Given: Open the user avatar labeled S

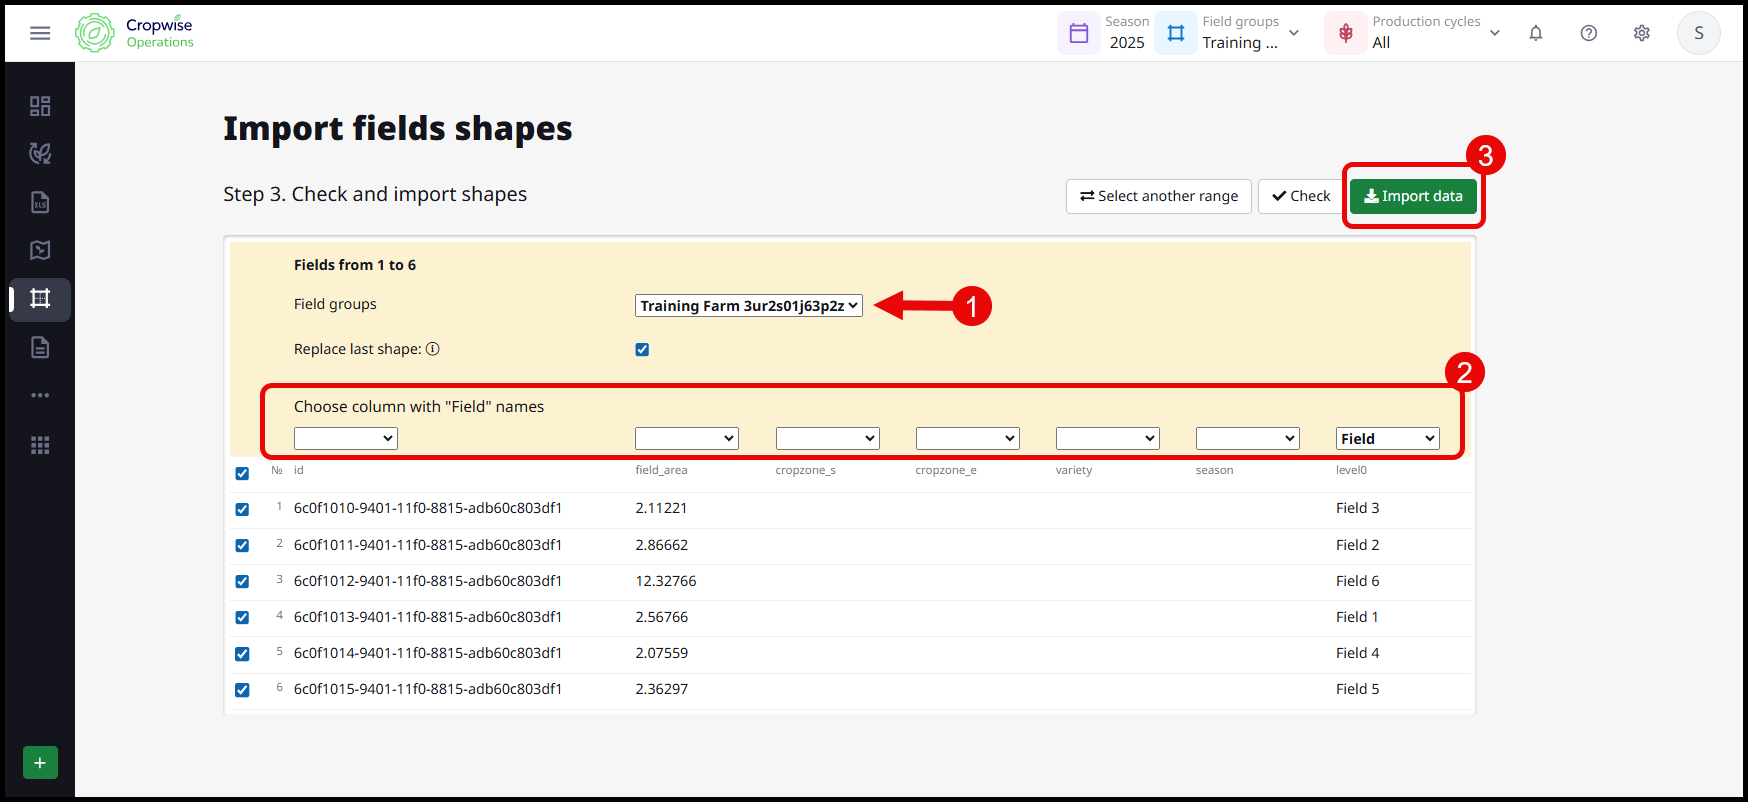Looking at the screenshot, I should 1698,33.
